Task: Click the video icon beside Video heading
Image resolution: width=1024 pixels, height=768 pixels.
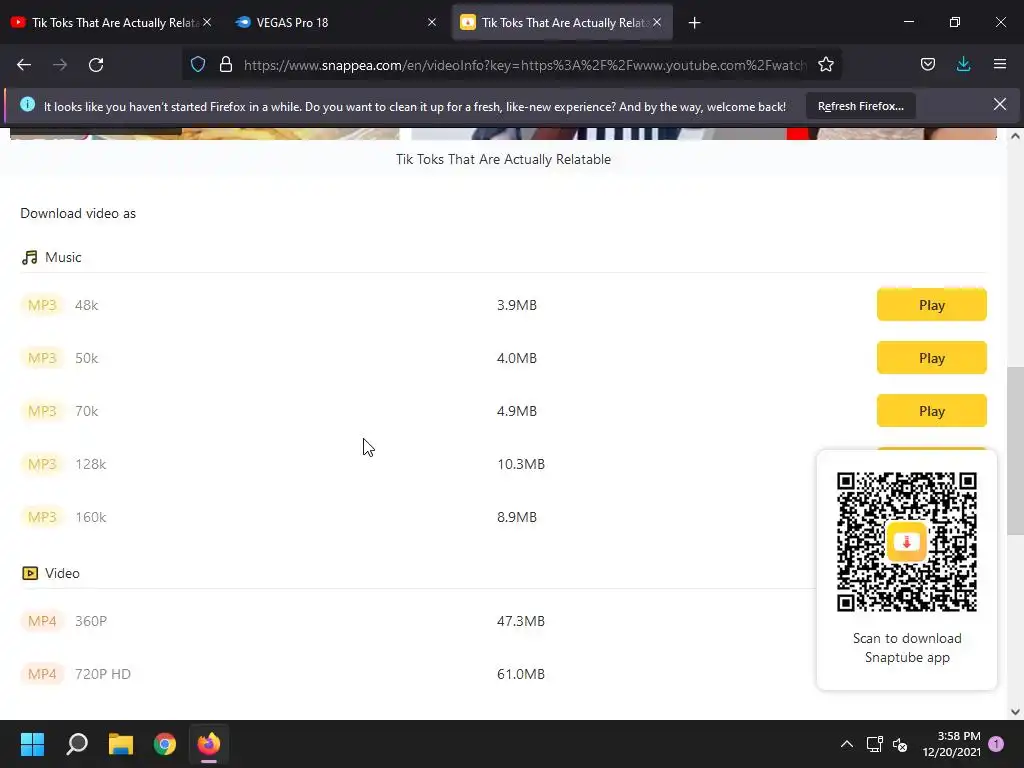Action: [x=30, y=573]
